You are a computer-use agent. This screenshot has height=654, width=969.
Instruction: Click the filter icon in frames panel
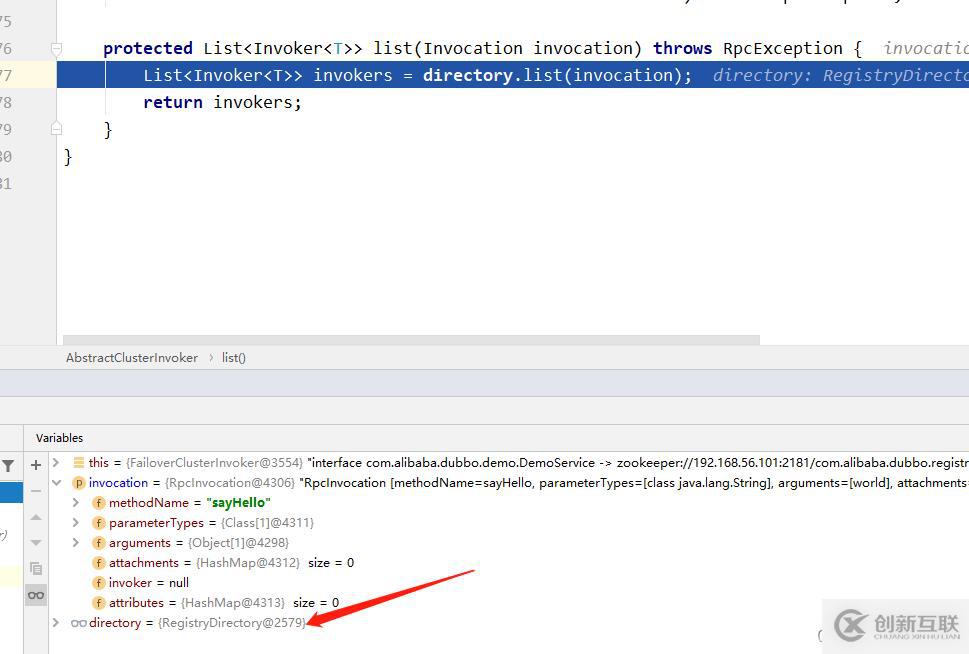[8, 466]
